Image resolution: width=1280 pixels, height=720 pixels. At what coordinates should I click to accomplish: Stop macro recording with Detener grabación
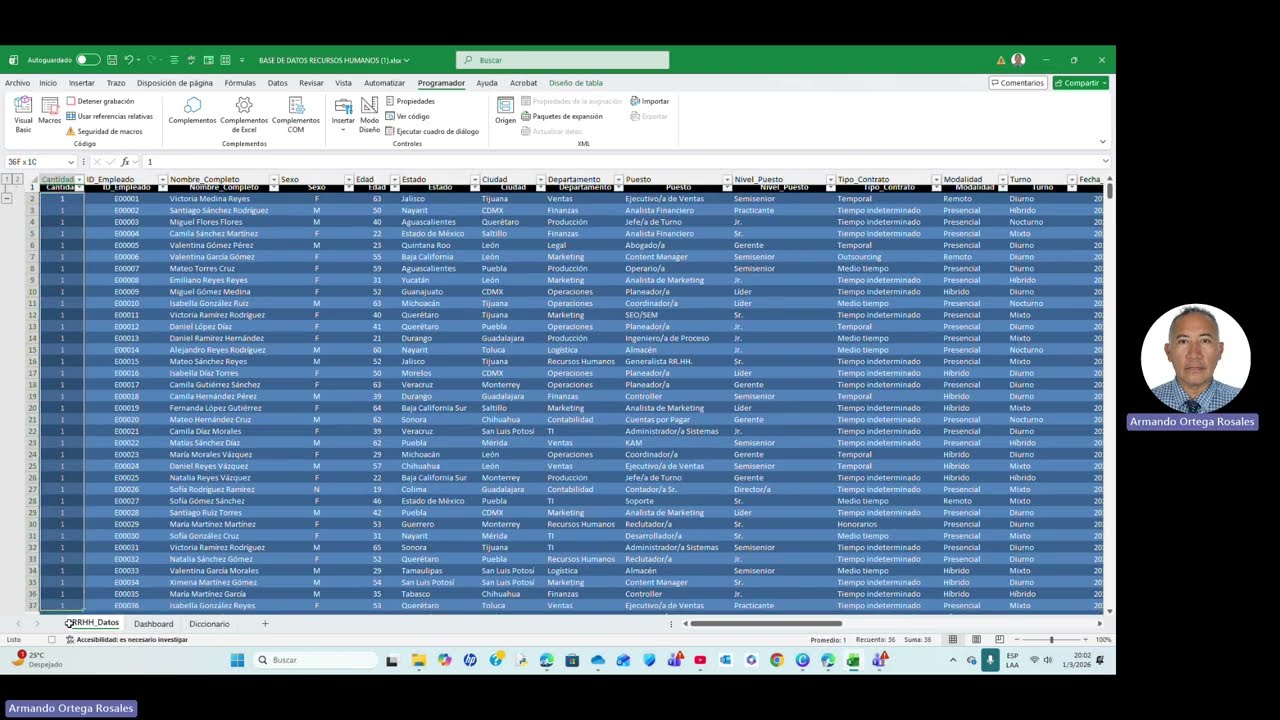pos(100,101)
